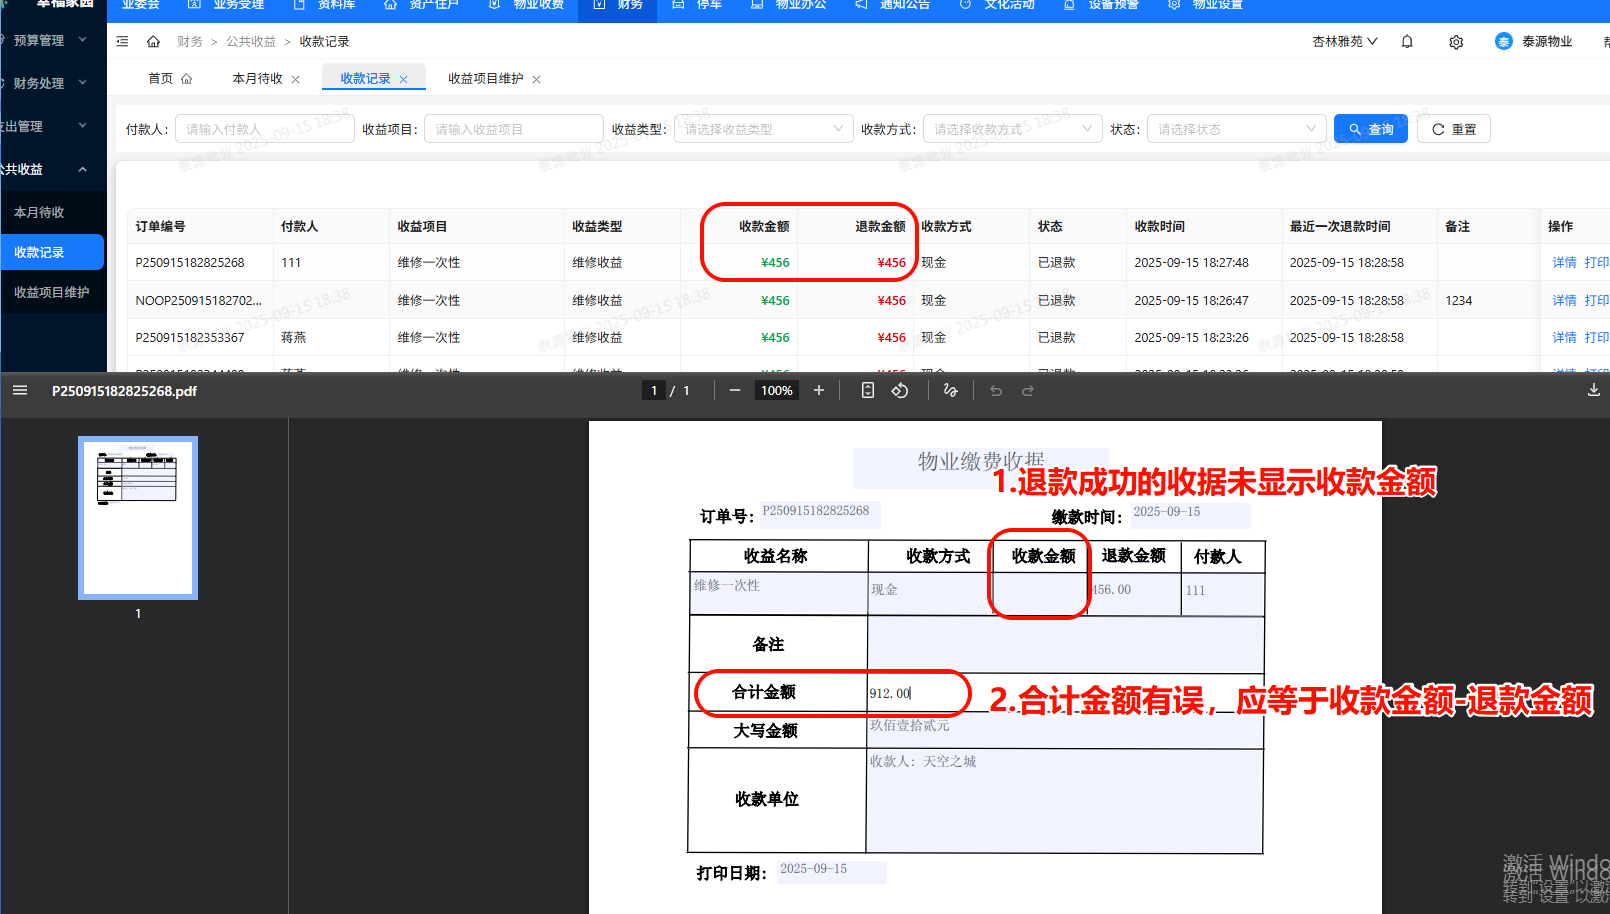Click the 查询 search button
1610x914 pixels.
1370,128
